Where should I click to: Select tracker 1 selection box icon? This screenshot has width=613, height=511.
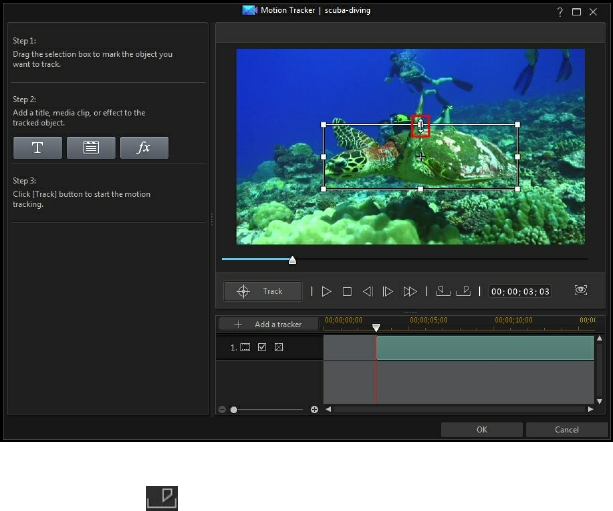(x=245, y=347)
